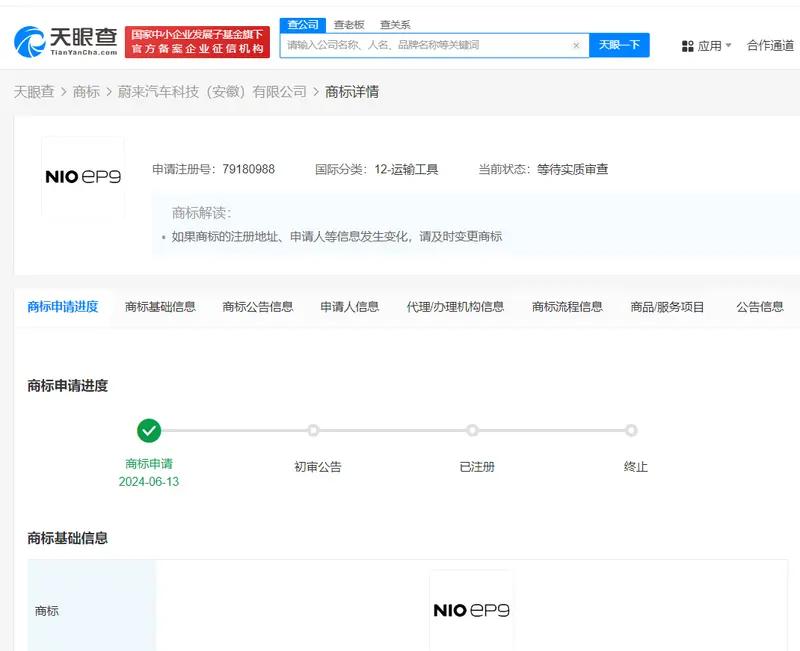
Task: Open the 申请人信息 section tab
Action: click(349, 307)
